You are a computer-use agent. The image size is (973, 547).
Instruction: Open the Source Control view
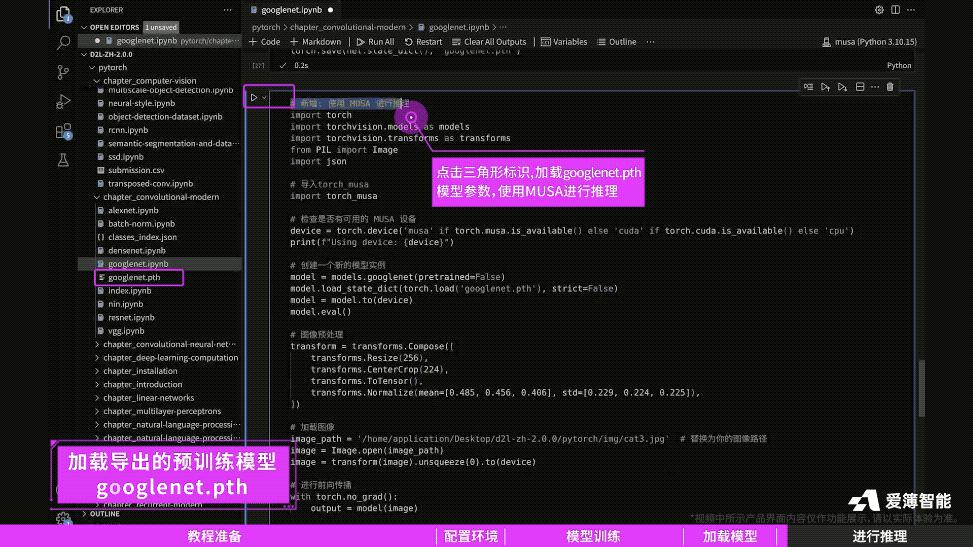point(63,72)
